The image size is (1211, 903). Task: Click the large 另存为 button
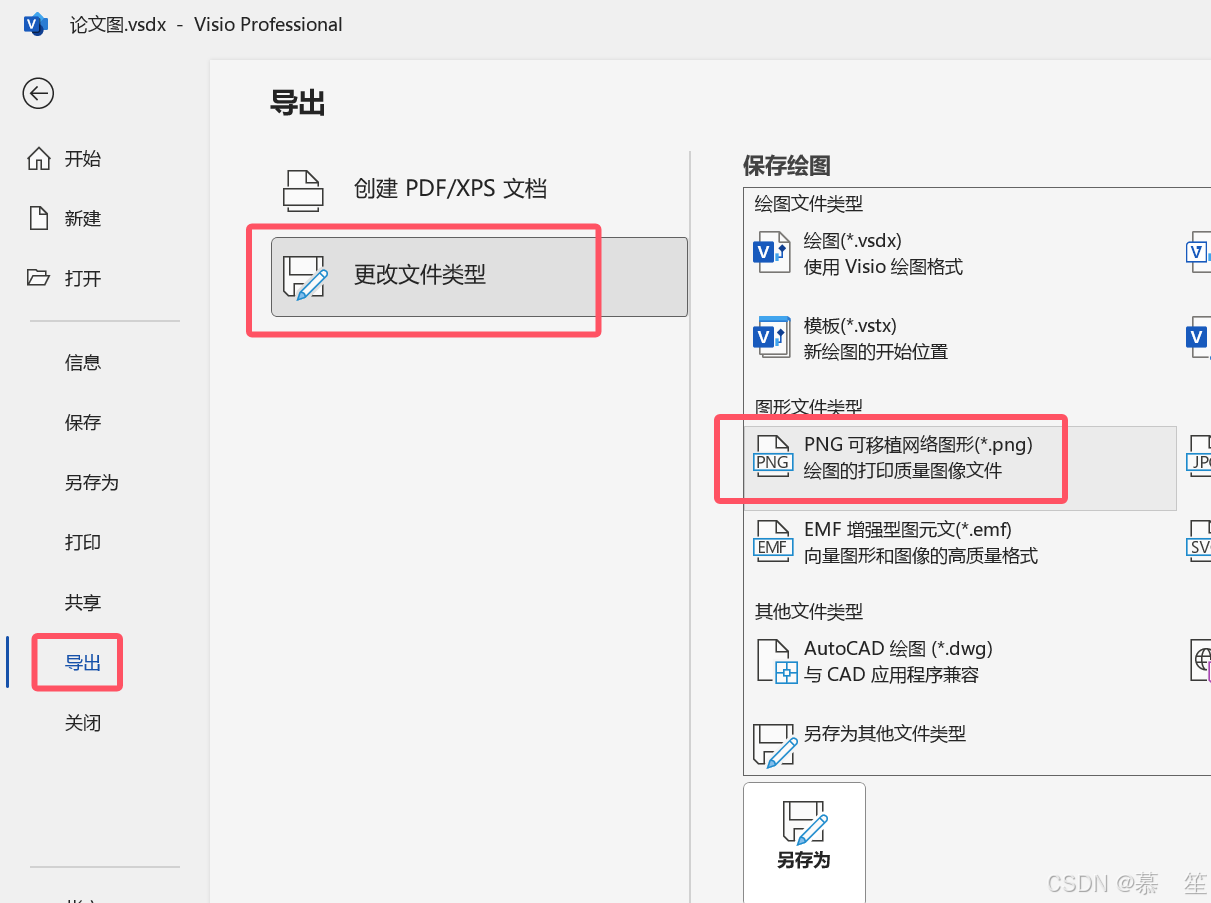click(804, 841)
